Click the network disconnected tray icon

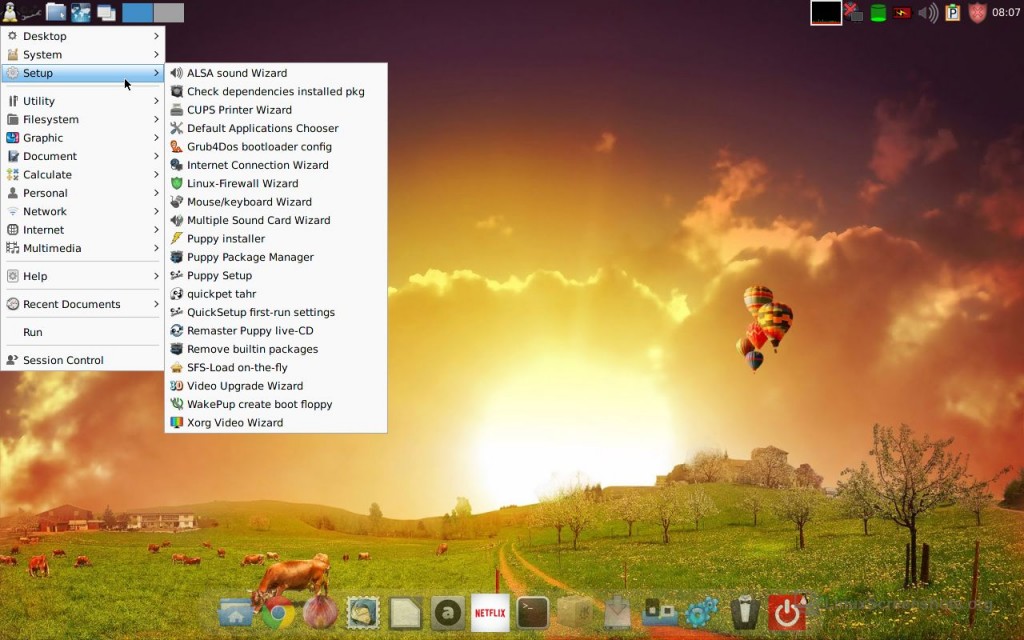[x=853, y=13]
